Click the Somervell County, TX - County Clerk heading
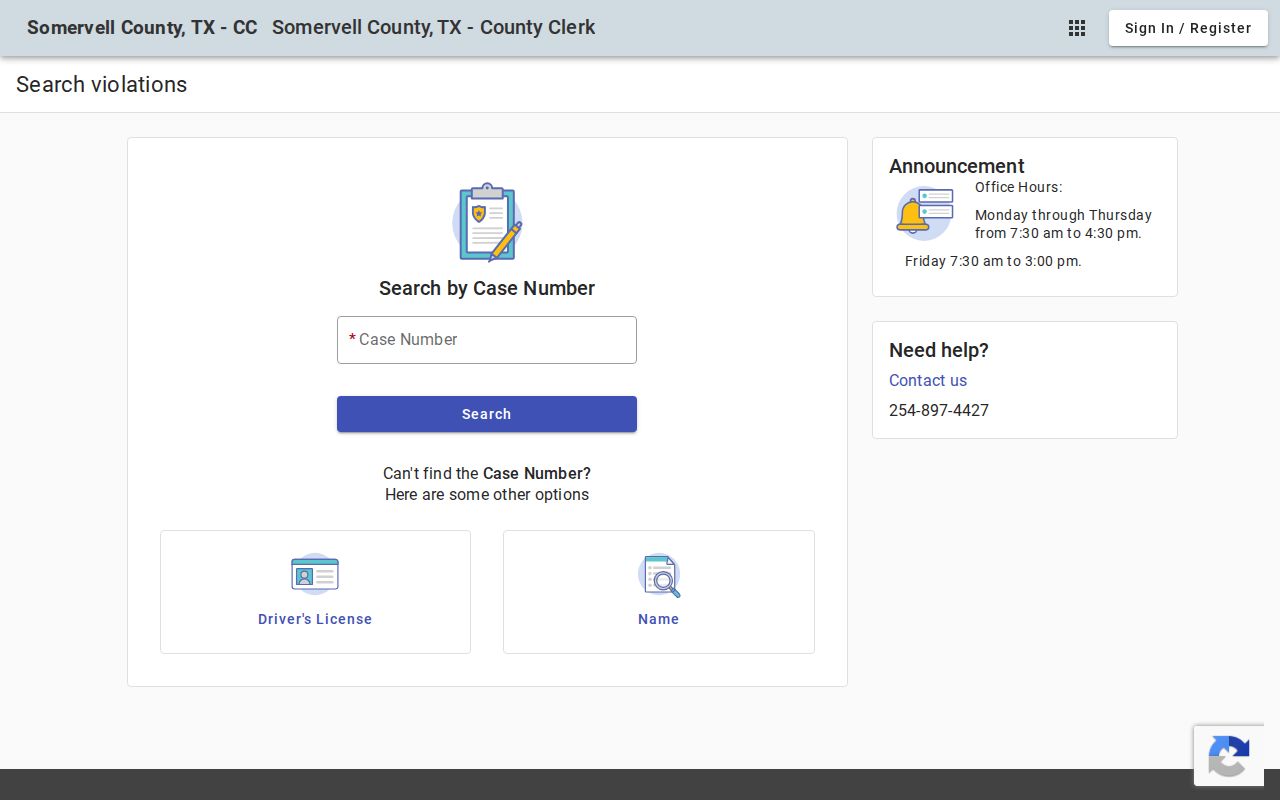 point(434,28)
